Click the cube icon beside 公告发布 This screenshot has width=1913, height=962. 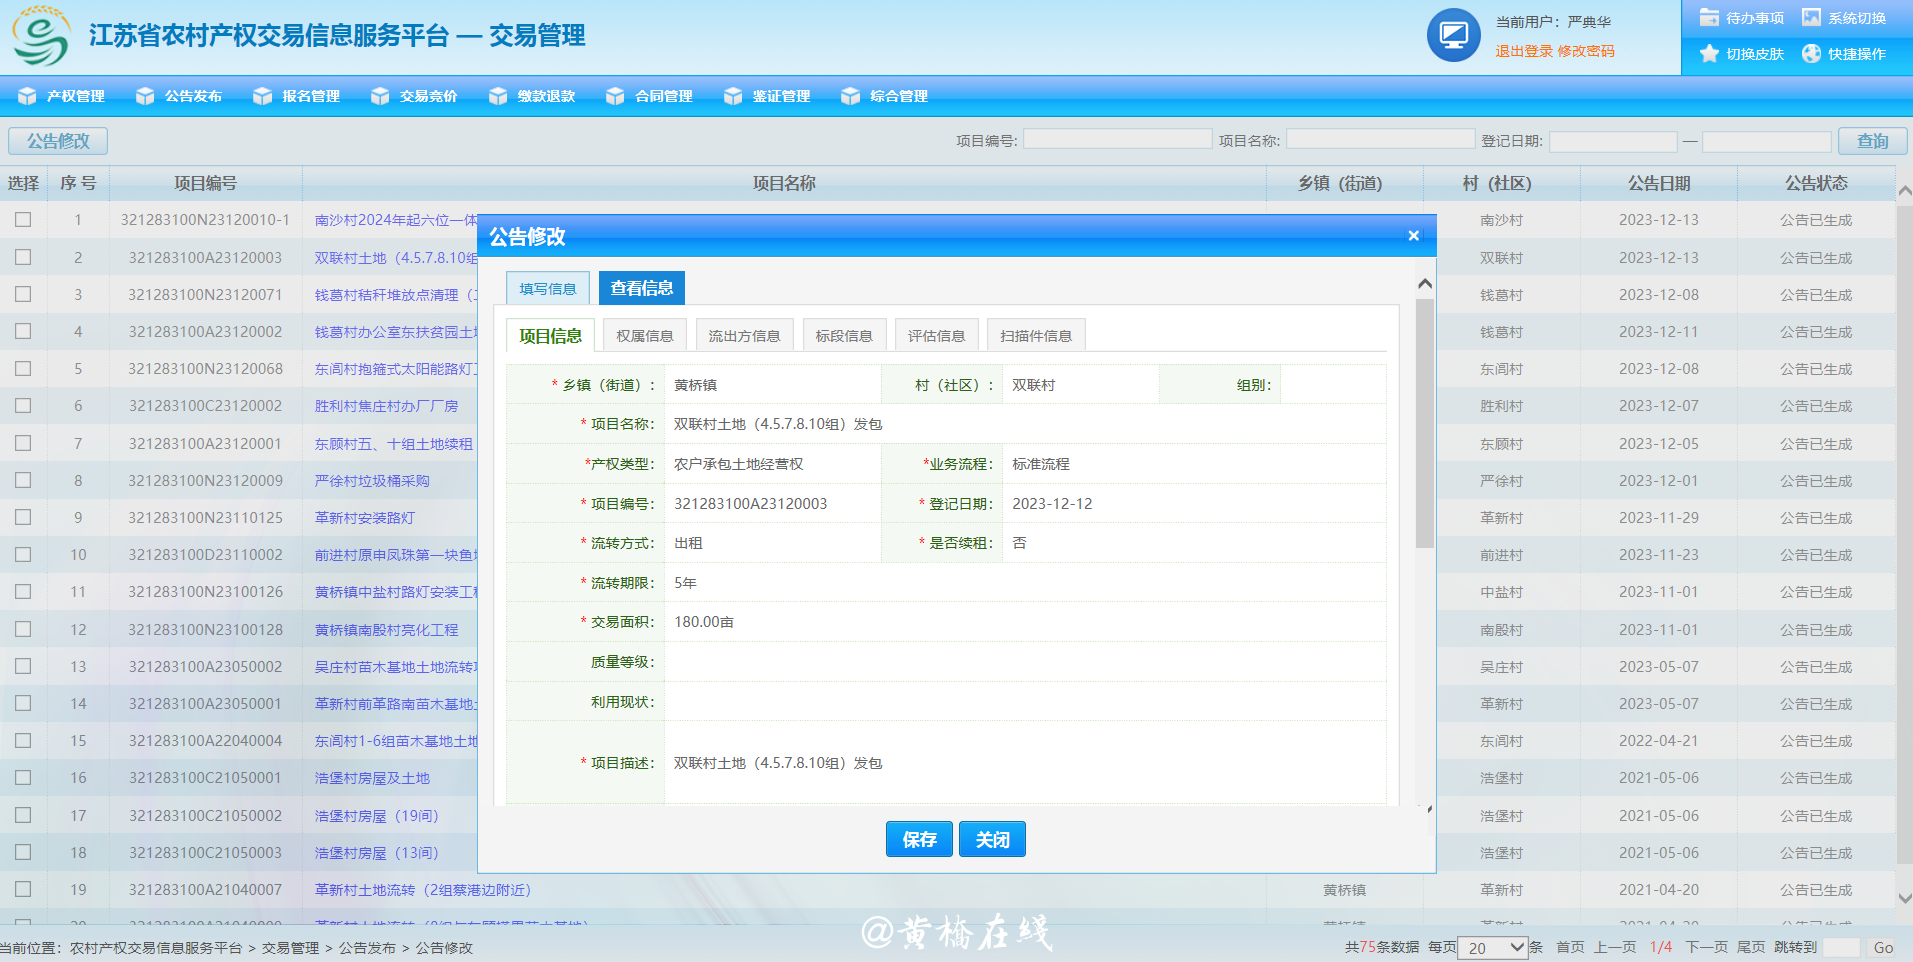point(145,96)
